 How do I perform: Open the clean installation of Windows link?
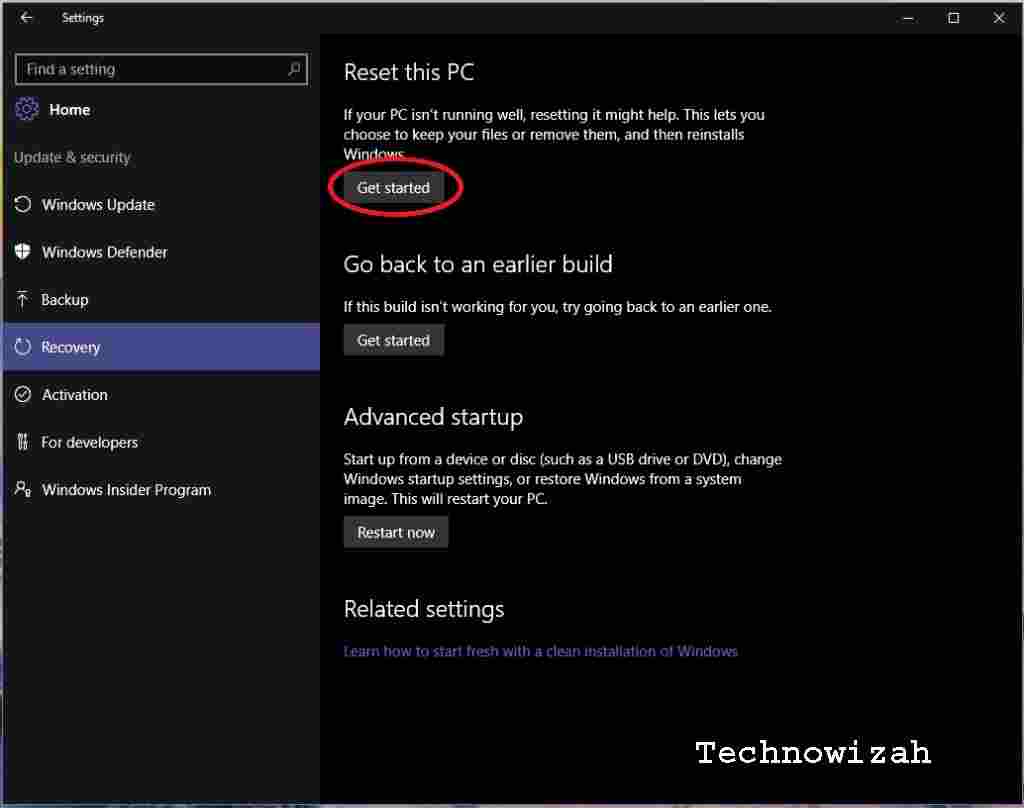coord(540,651)
